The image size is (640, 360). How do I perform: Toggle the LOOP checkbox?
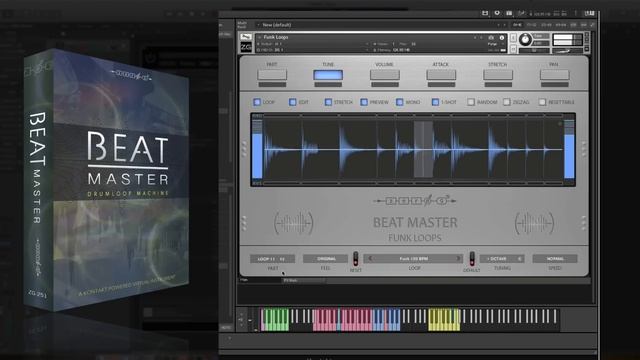coord(257,102)
